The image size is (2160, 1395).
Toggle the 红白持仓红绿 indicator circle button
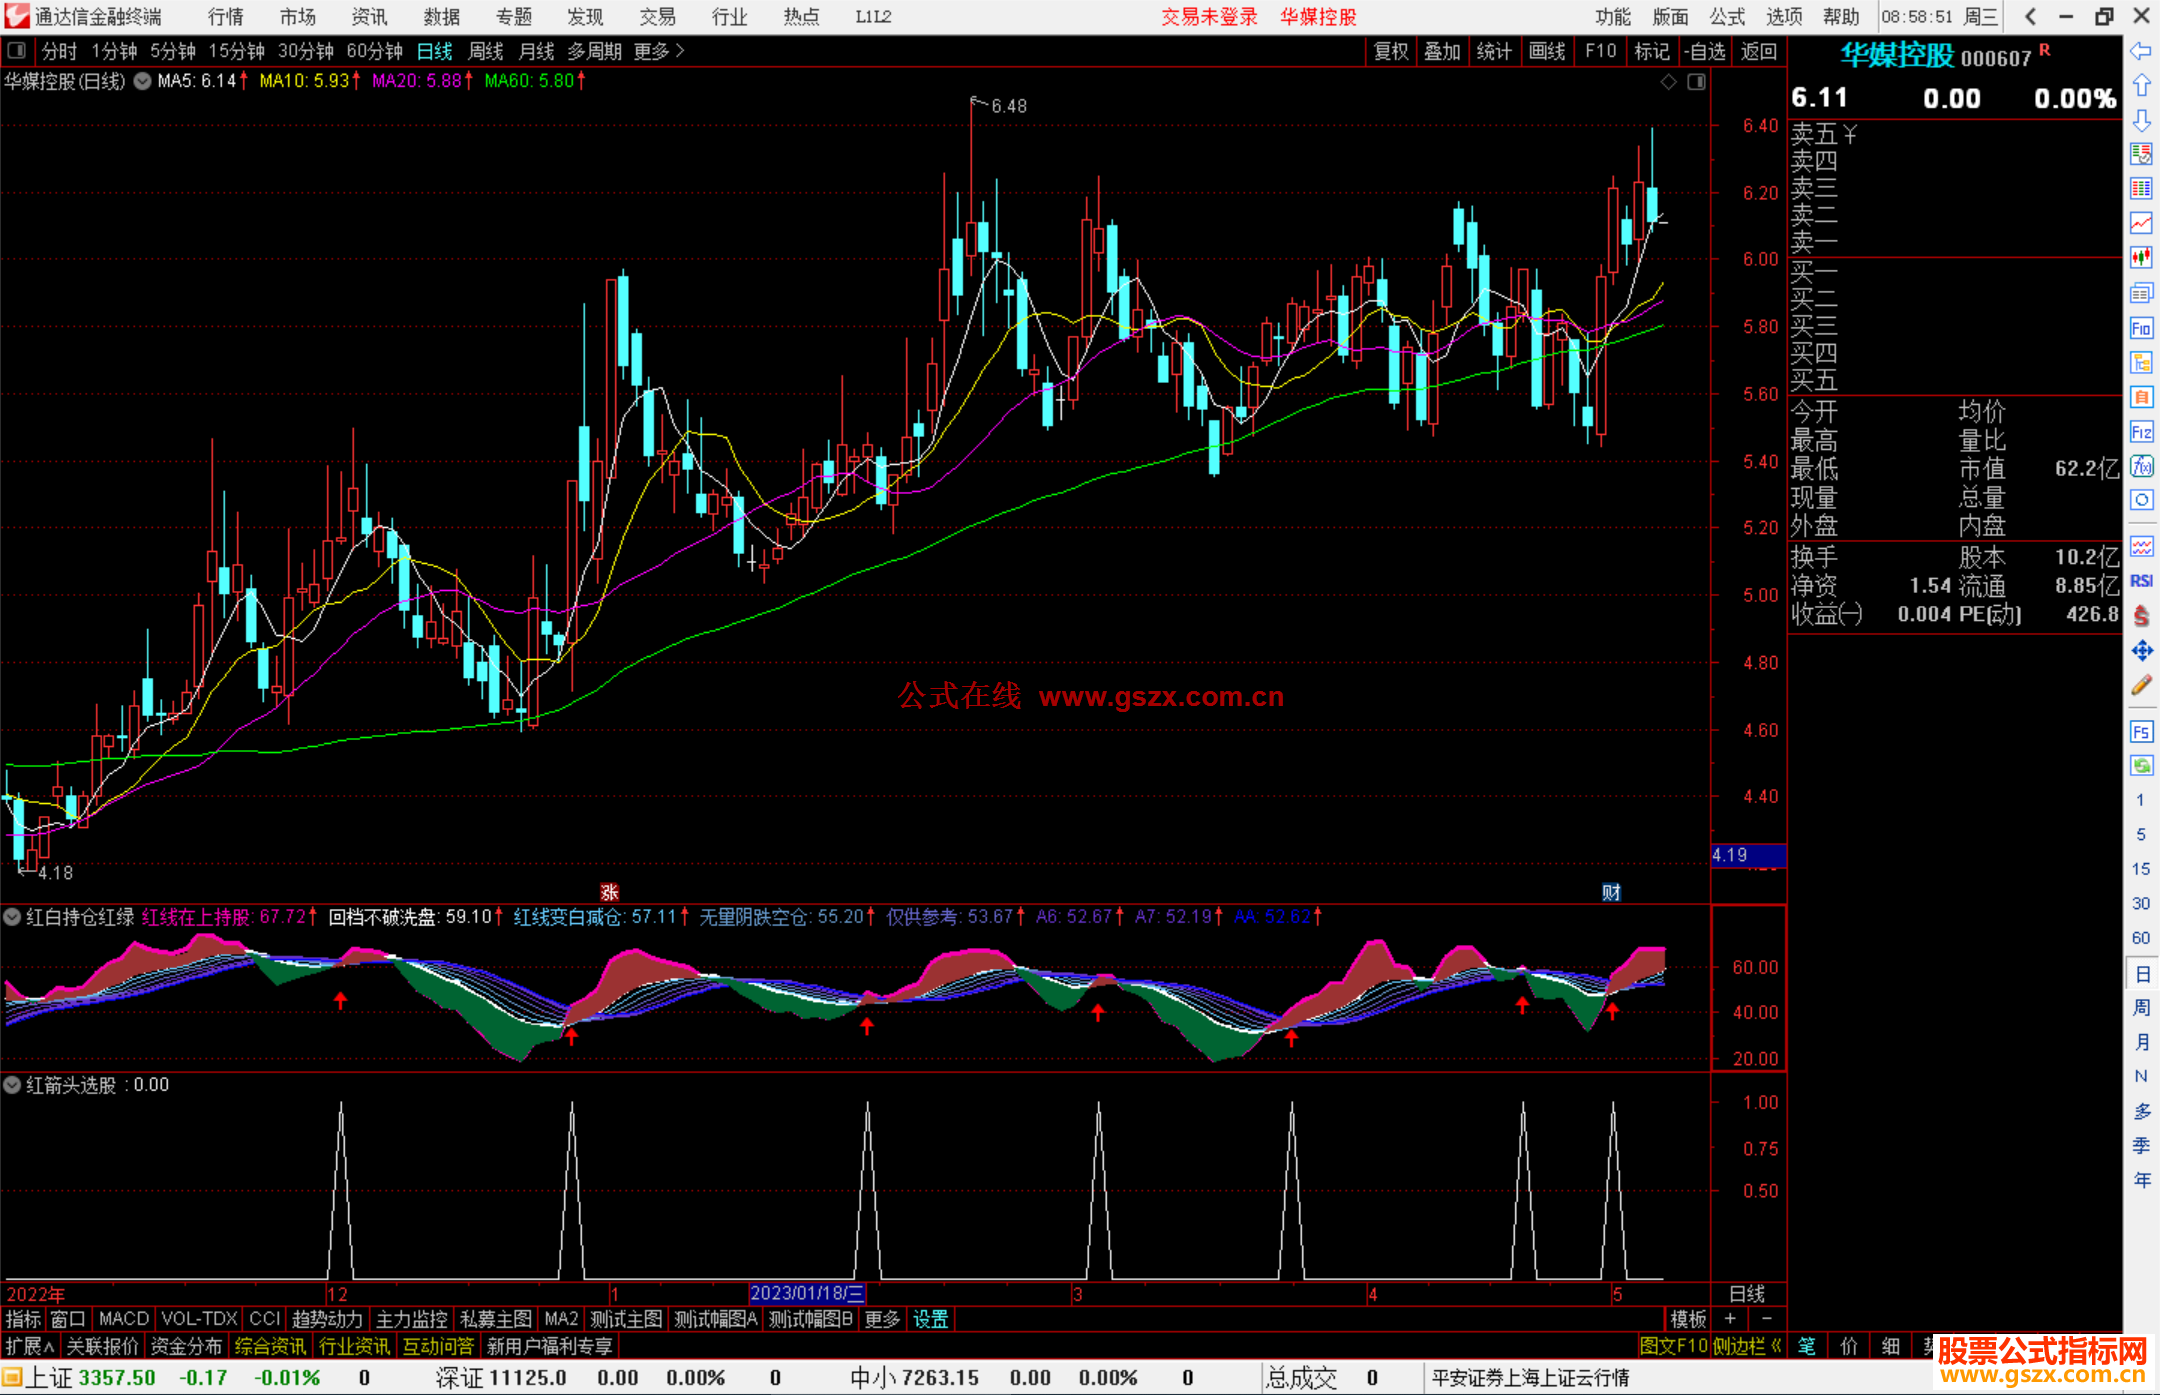click(13, 916)
